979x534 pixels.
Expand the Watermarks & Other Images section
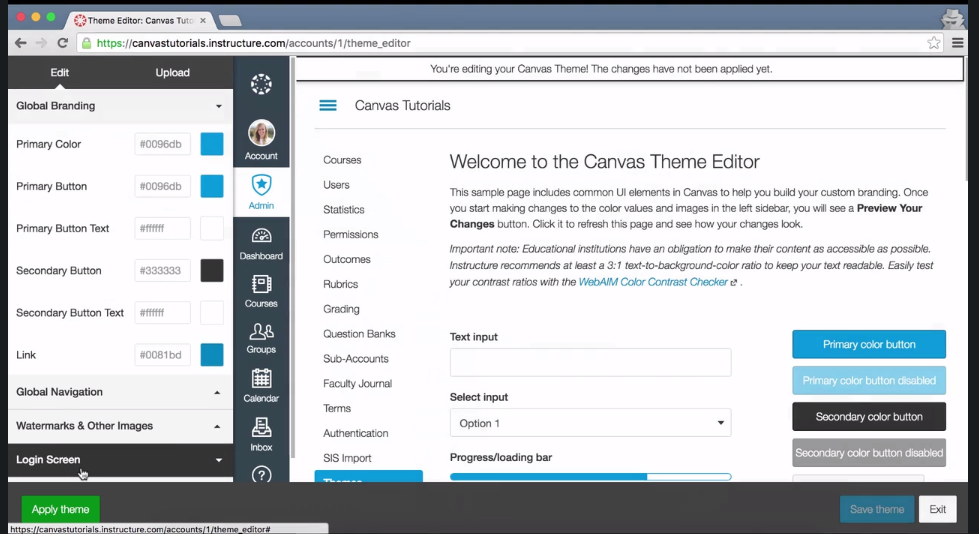click(x=120, y=426)
